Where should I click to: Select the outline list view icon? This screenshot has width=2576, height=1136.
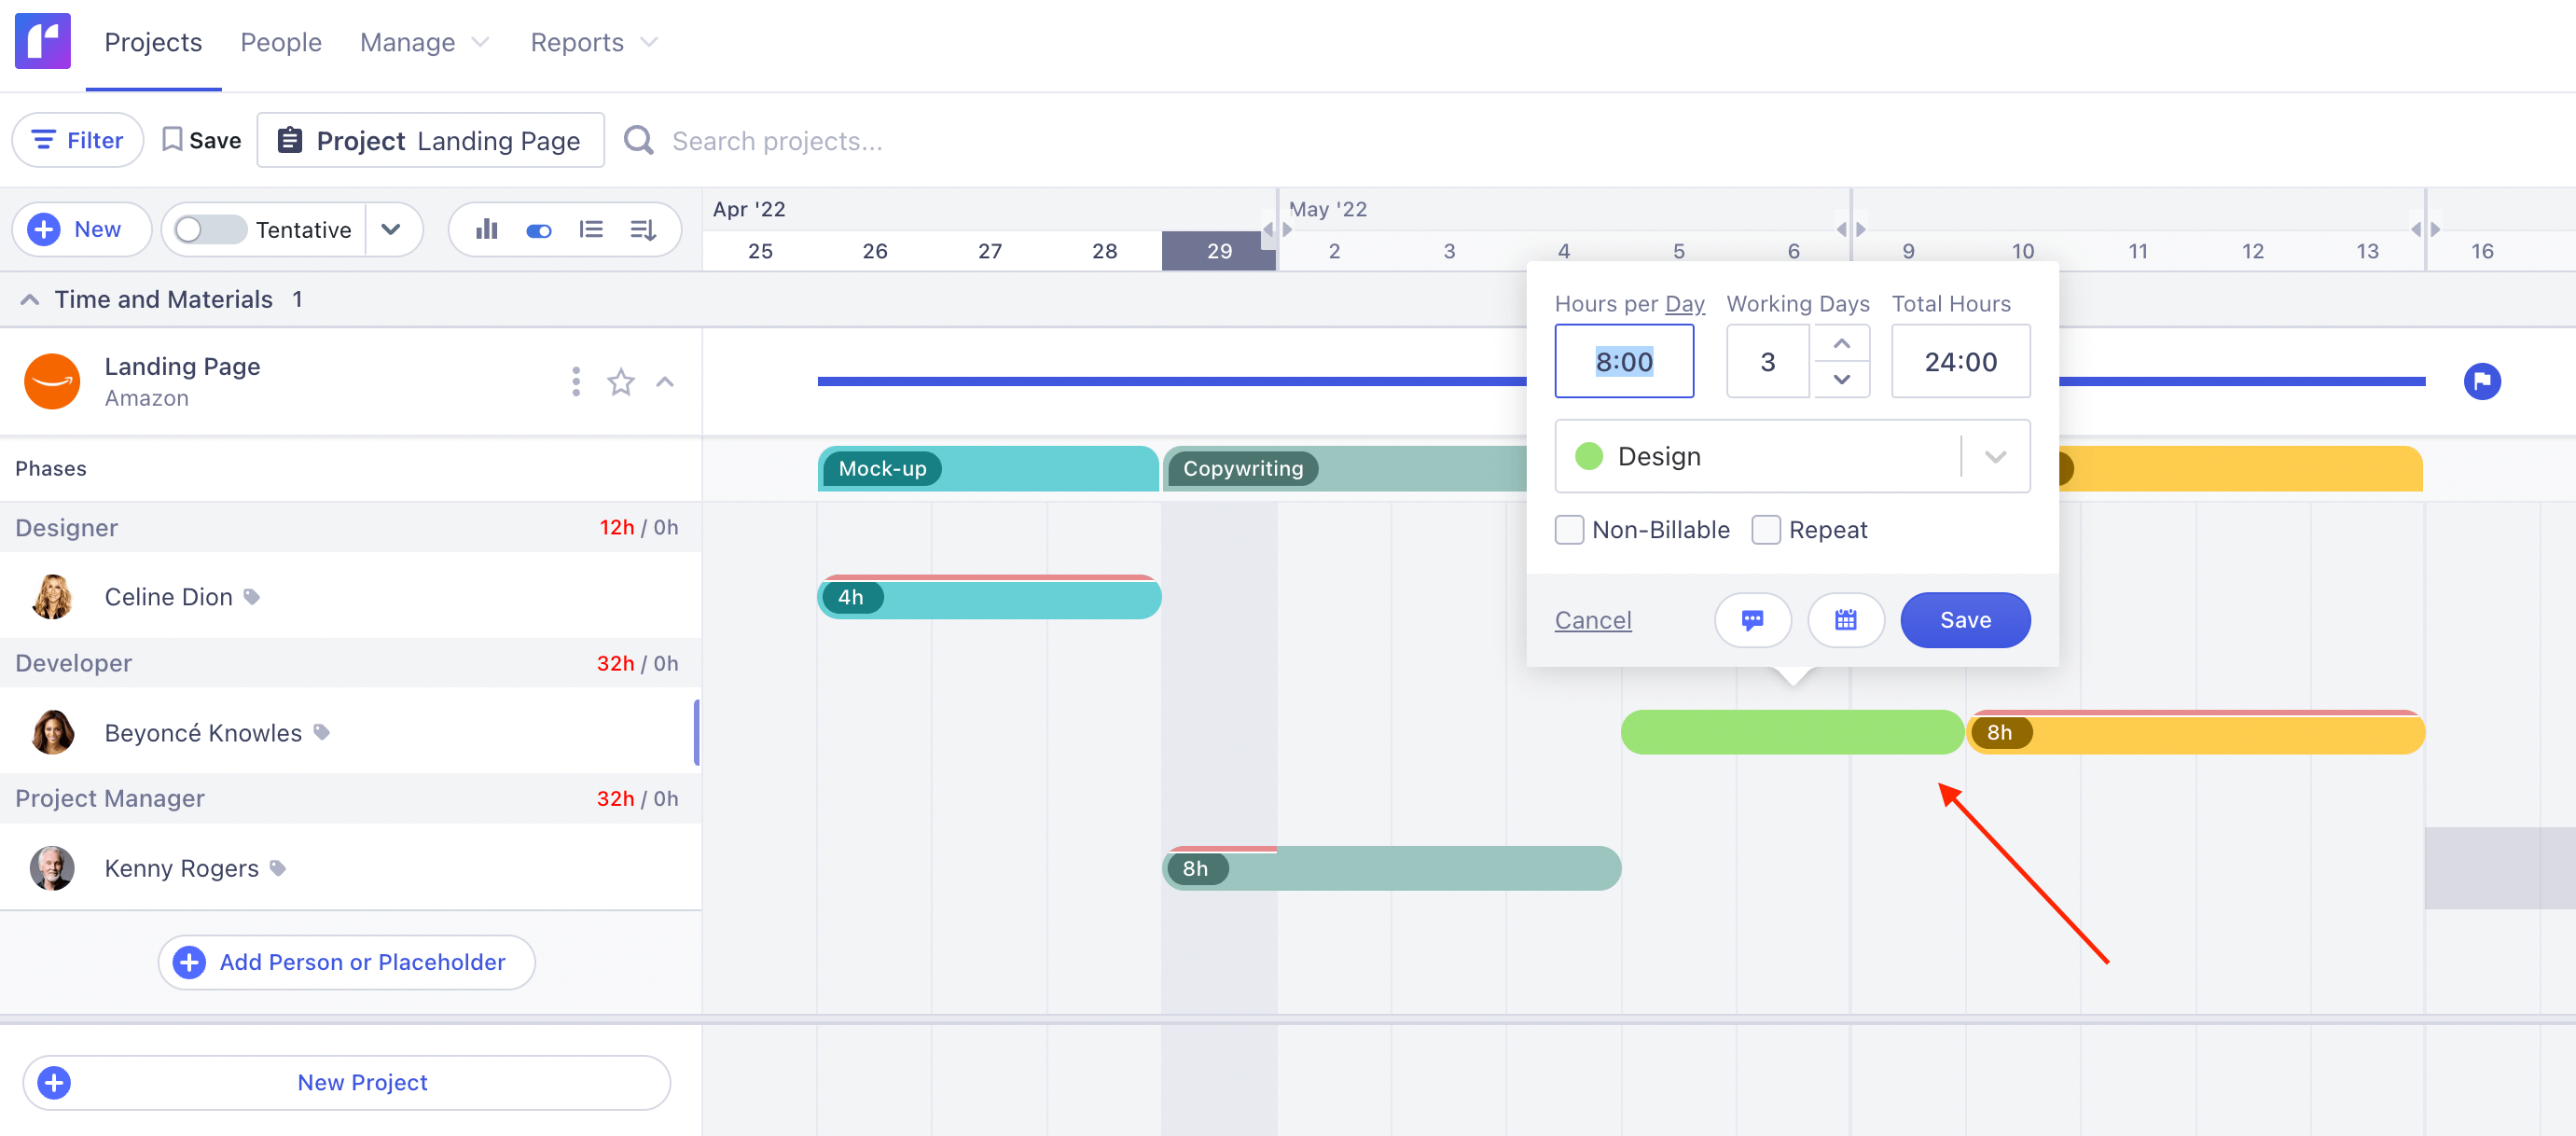pos(592,229)
